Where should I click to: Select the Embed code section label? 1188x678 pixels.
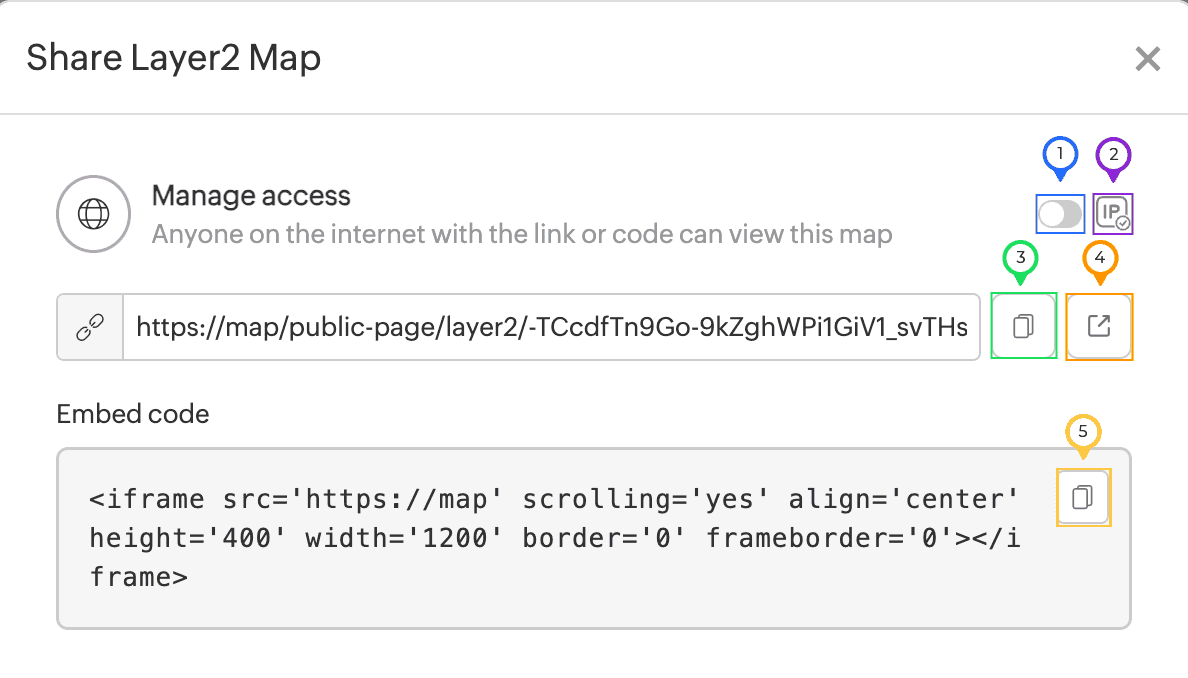[x=133, y=414]
